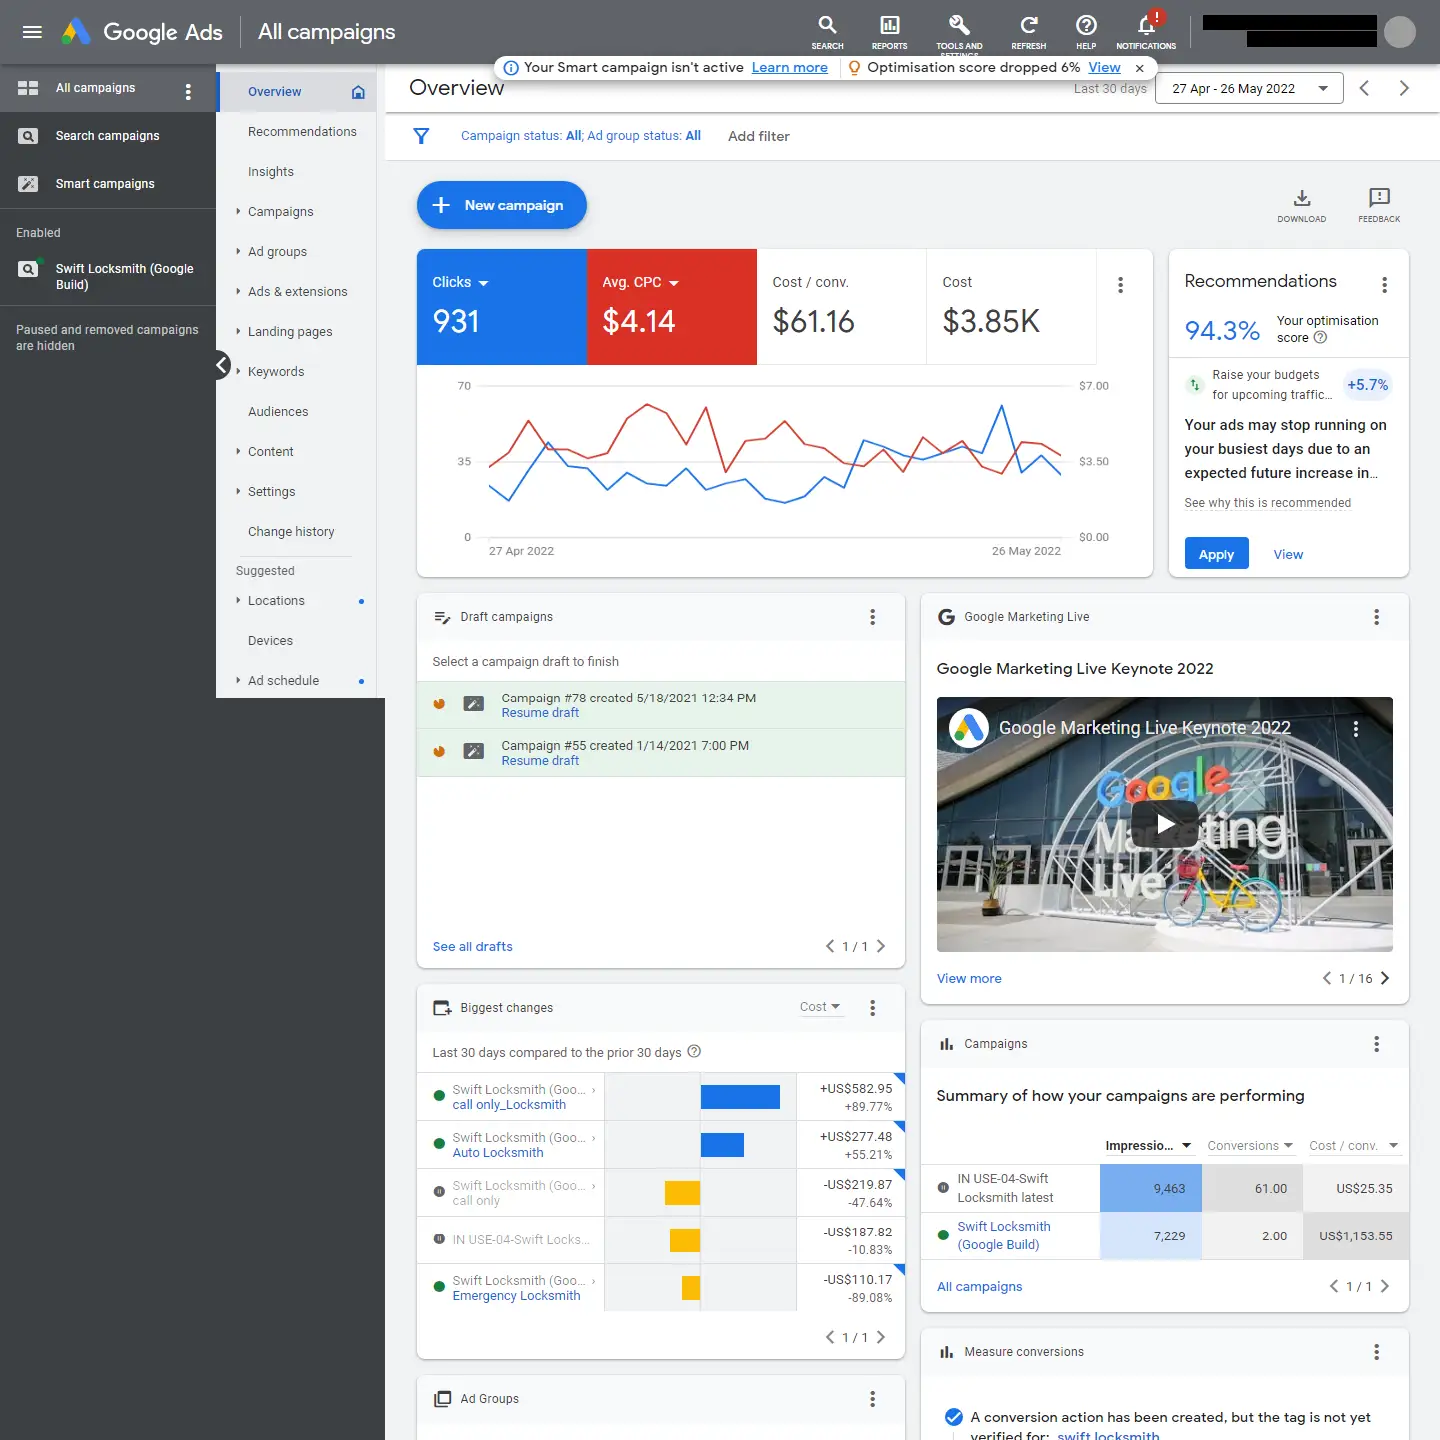View the recommendation details
1440x1440 pixels.
point(1288,554)
